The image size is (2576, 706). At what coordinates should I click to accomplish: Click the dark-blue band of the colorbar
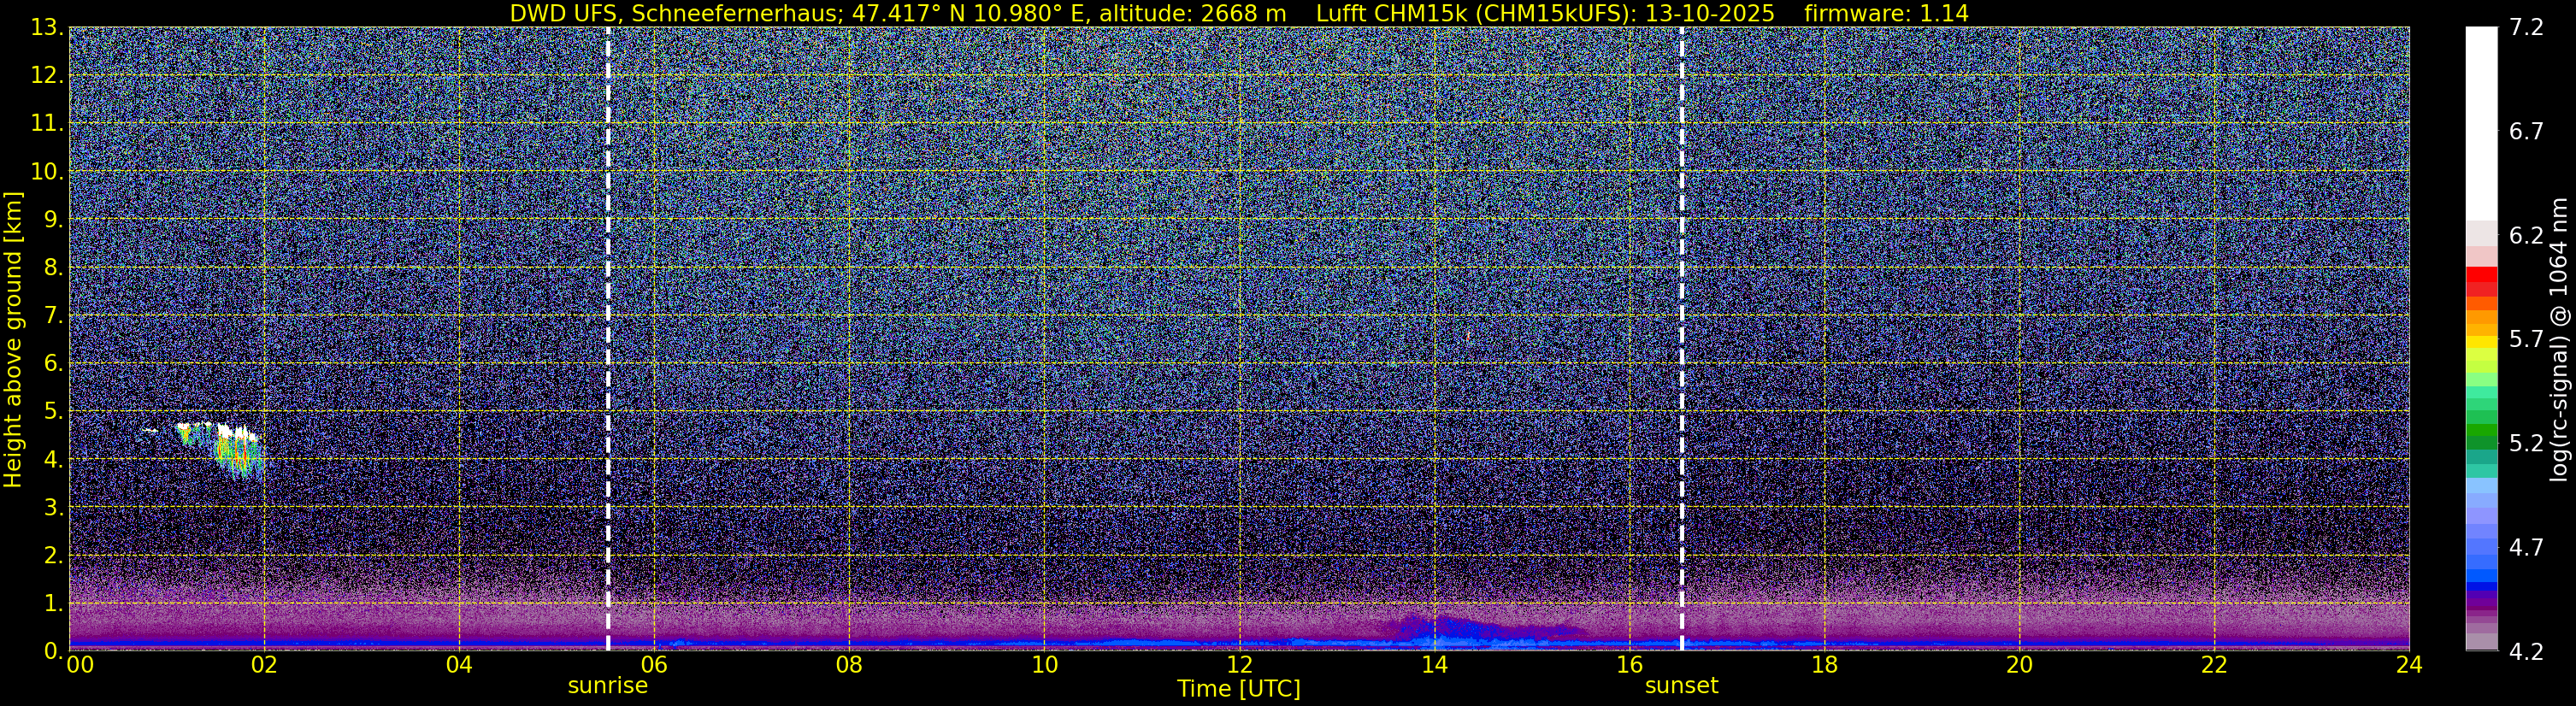(x=2481, y=588)
